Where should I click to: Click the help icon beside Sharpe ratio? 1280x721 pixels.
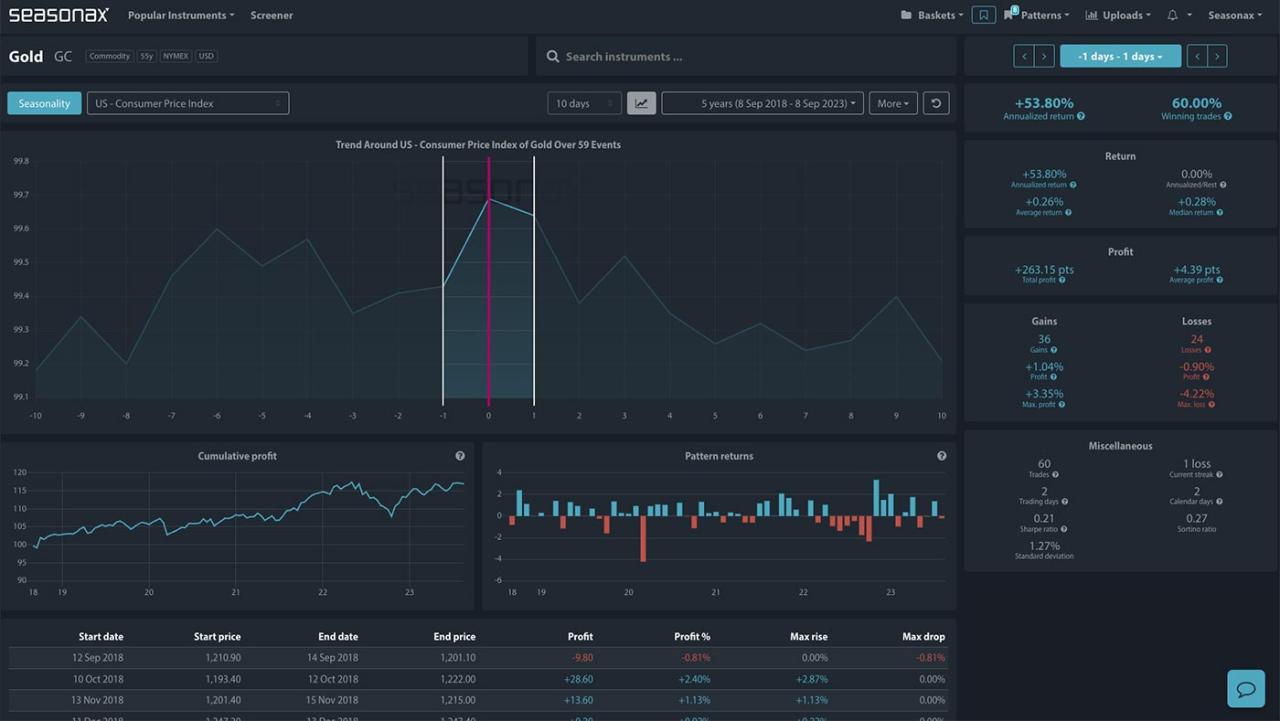(x=1065, y=529)
